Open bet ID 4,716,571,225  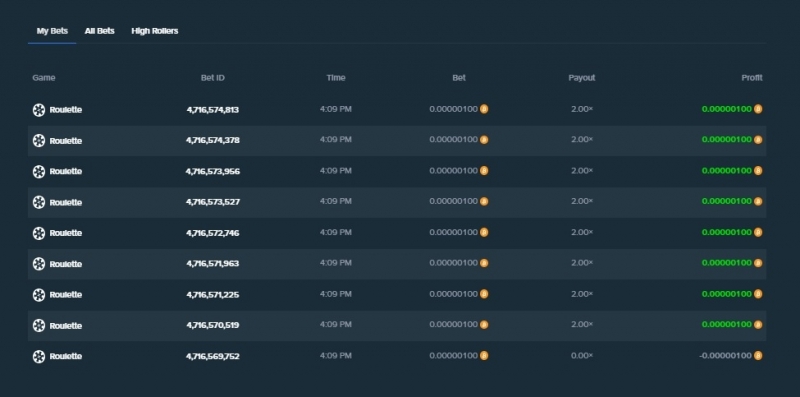213,295
